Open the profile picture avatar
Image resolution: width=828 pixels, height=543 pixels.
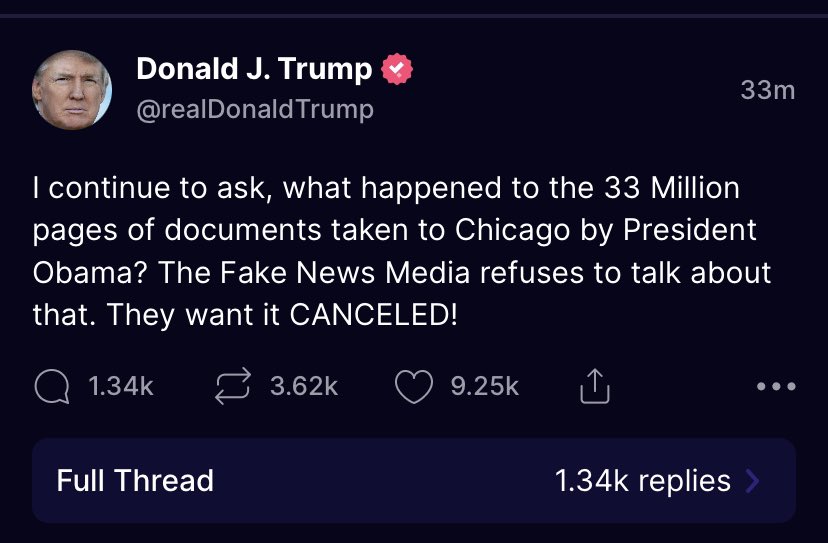click(x=72, y=90)
